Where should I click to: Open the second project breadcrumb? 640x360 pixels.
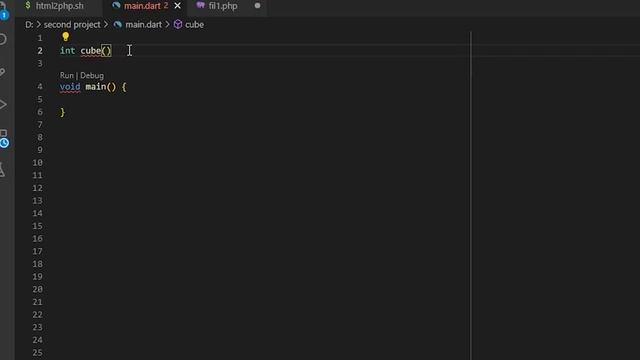pos(72,24)
